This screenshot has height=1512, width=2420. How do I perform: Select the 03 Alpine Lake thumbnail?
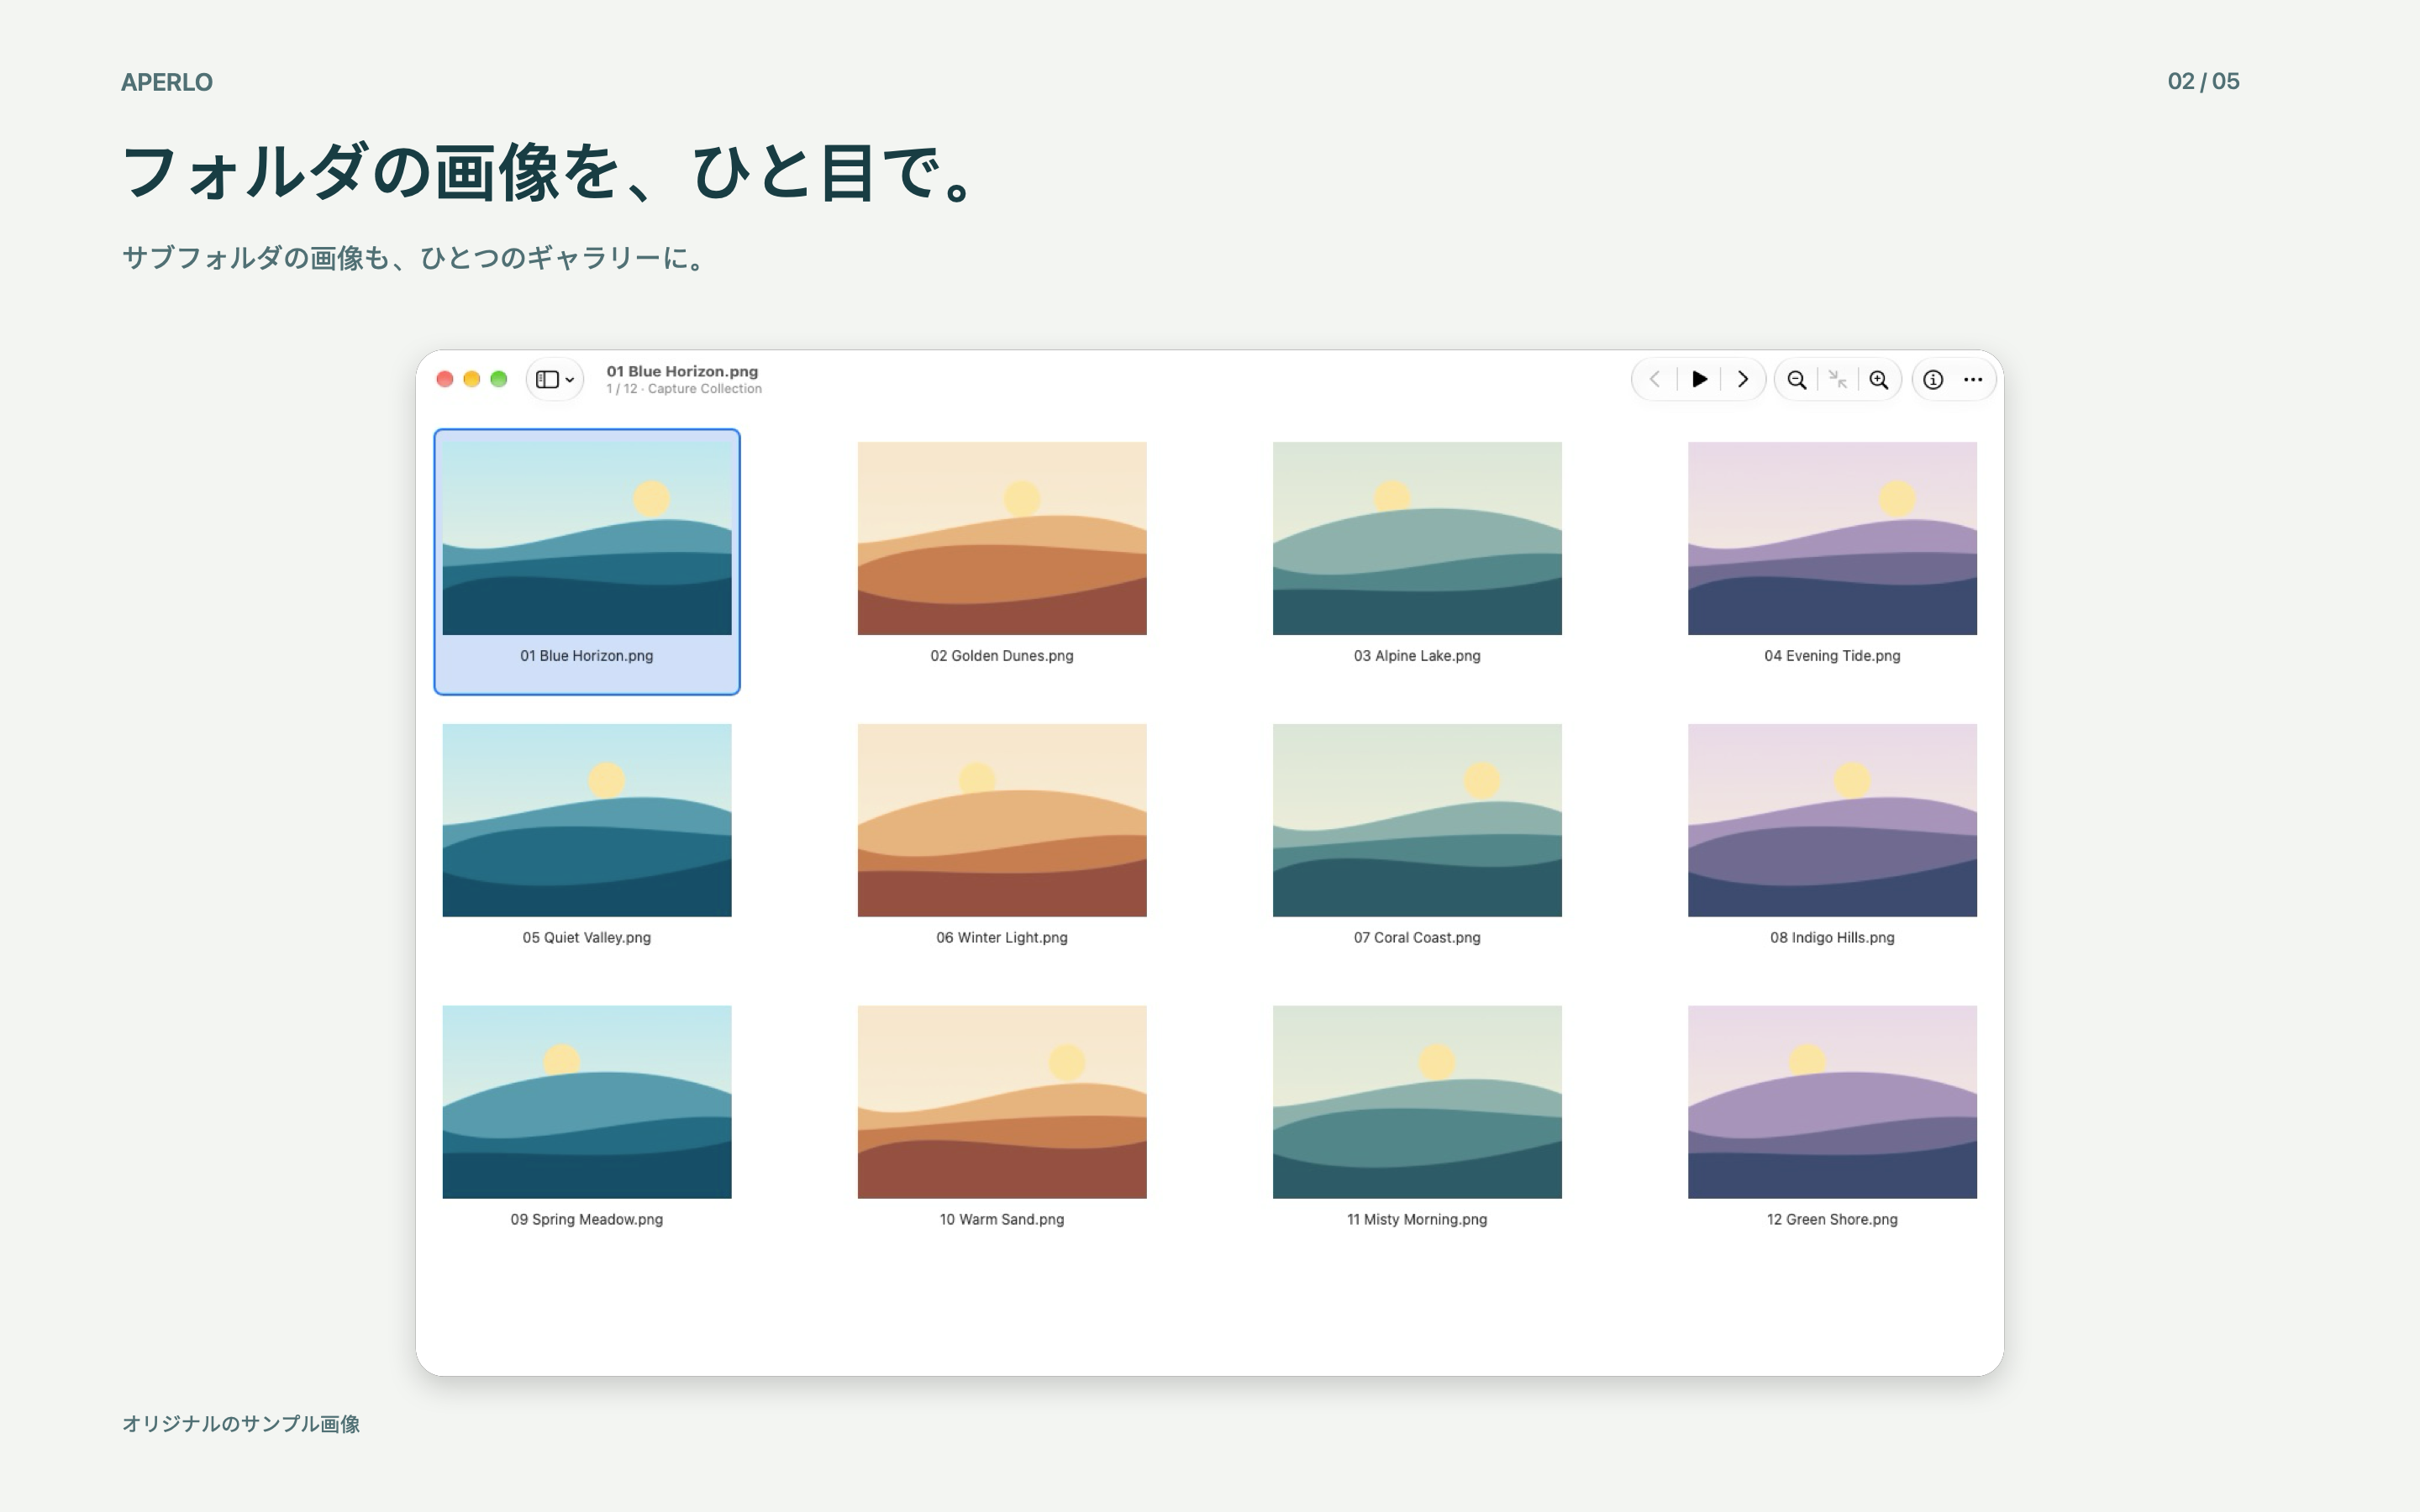1417,538
